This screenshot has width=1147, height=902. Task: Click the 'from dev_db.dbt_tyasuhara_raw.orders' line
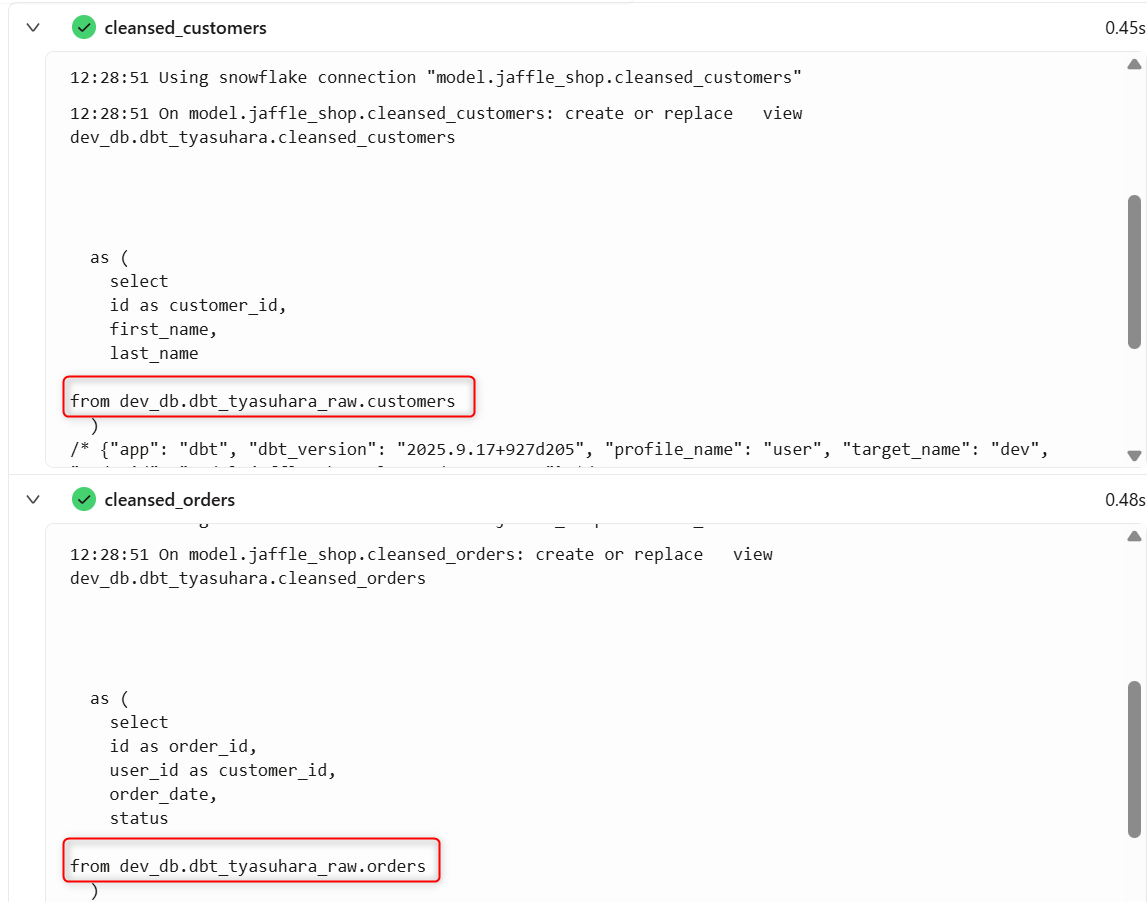pyautogui.click(x=248, y=866)
